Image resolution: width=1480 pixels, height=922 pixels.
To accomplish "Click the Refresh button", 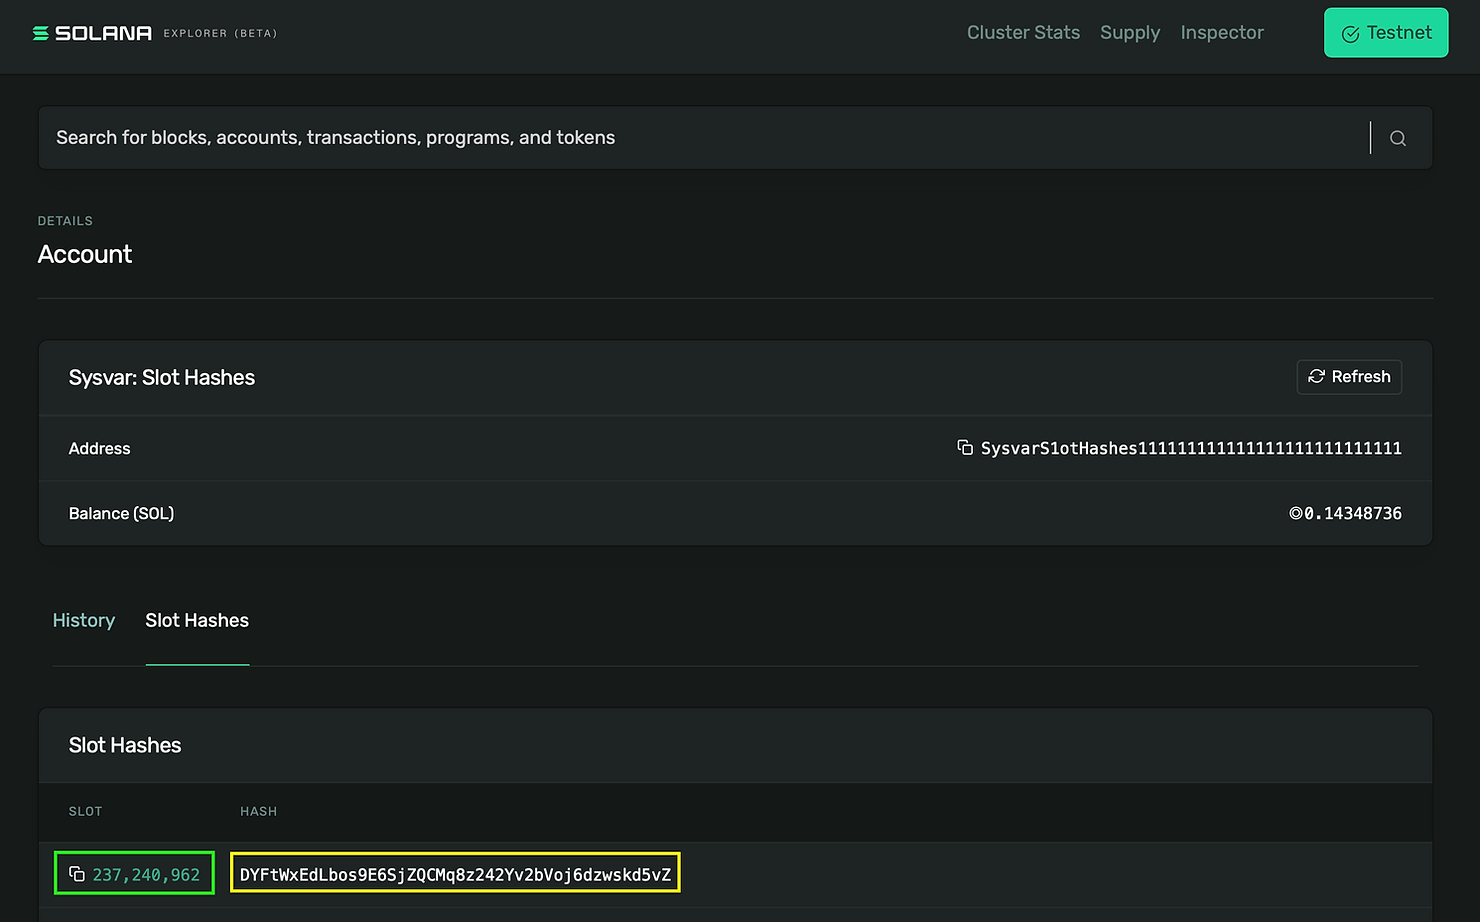I will tap(1349, 376).
